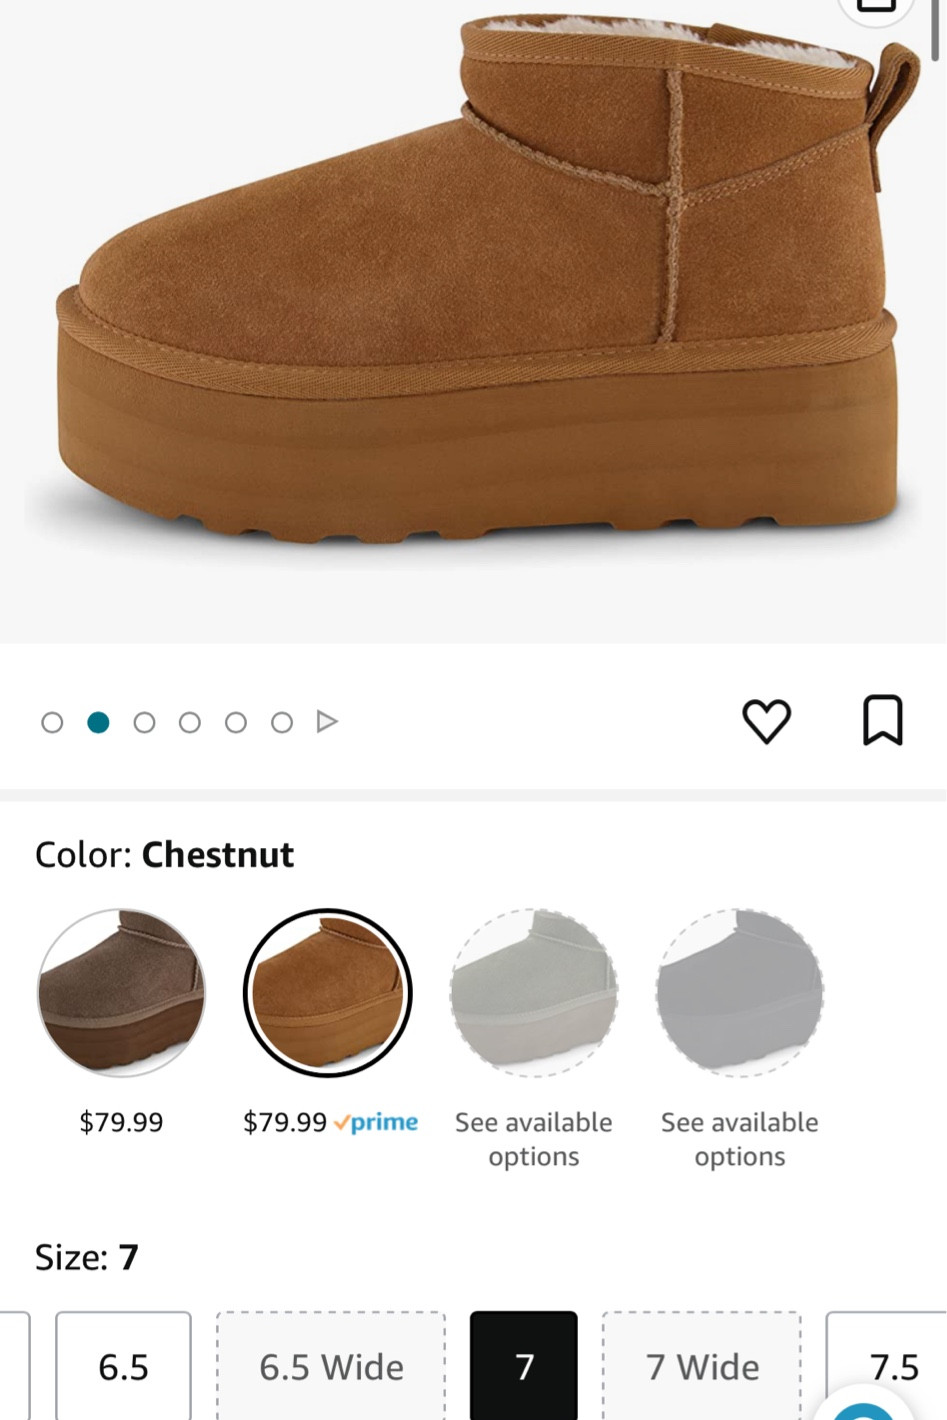Choose the unavailable dark grey color swatch
Image resolution: width=947 pixels, height=1420 pixels.
tap(740, 993)
